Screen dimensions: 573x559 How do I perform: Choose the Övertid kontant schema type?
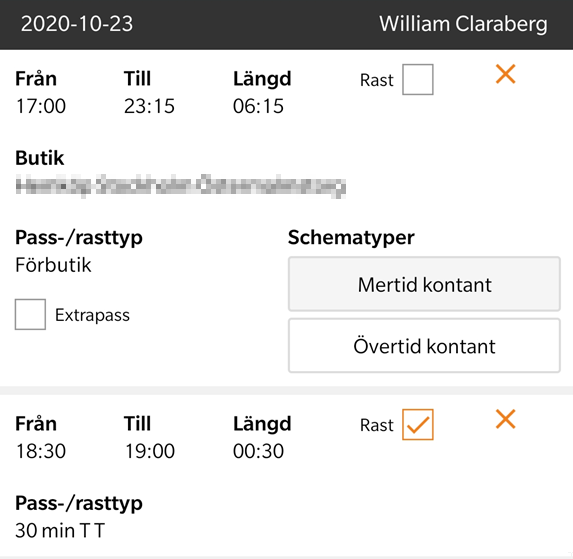[x=424, y=345]
